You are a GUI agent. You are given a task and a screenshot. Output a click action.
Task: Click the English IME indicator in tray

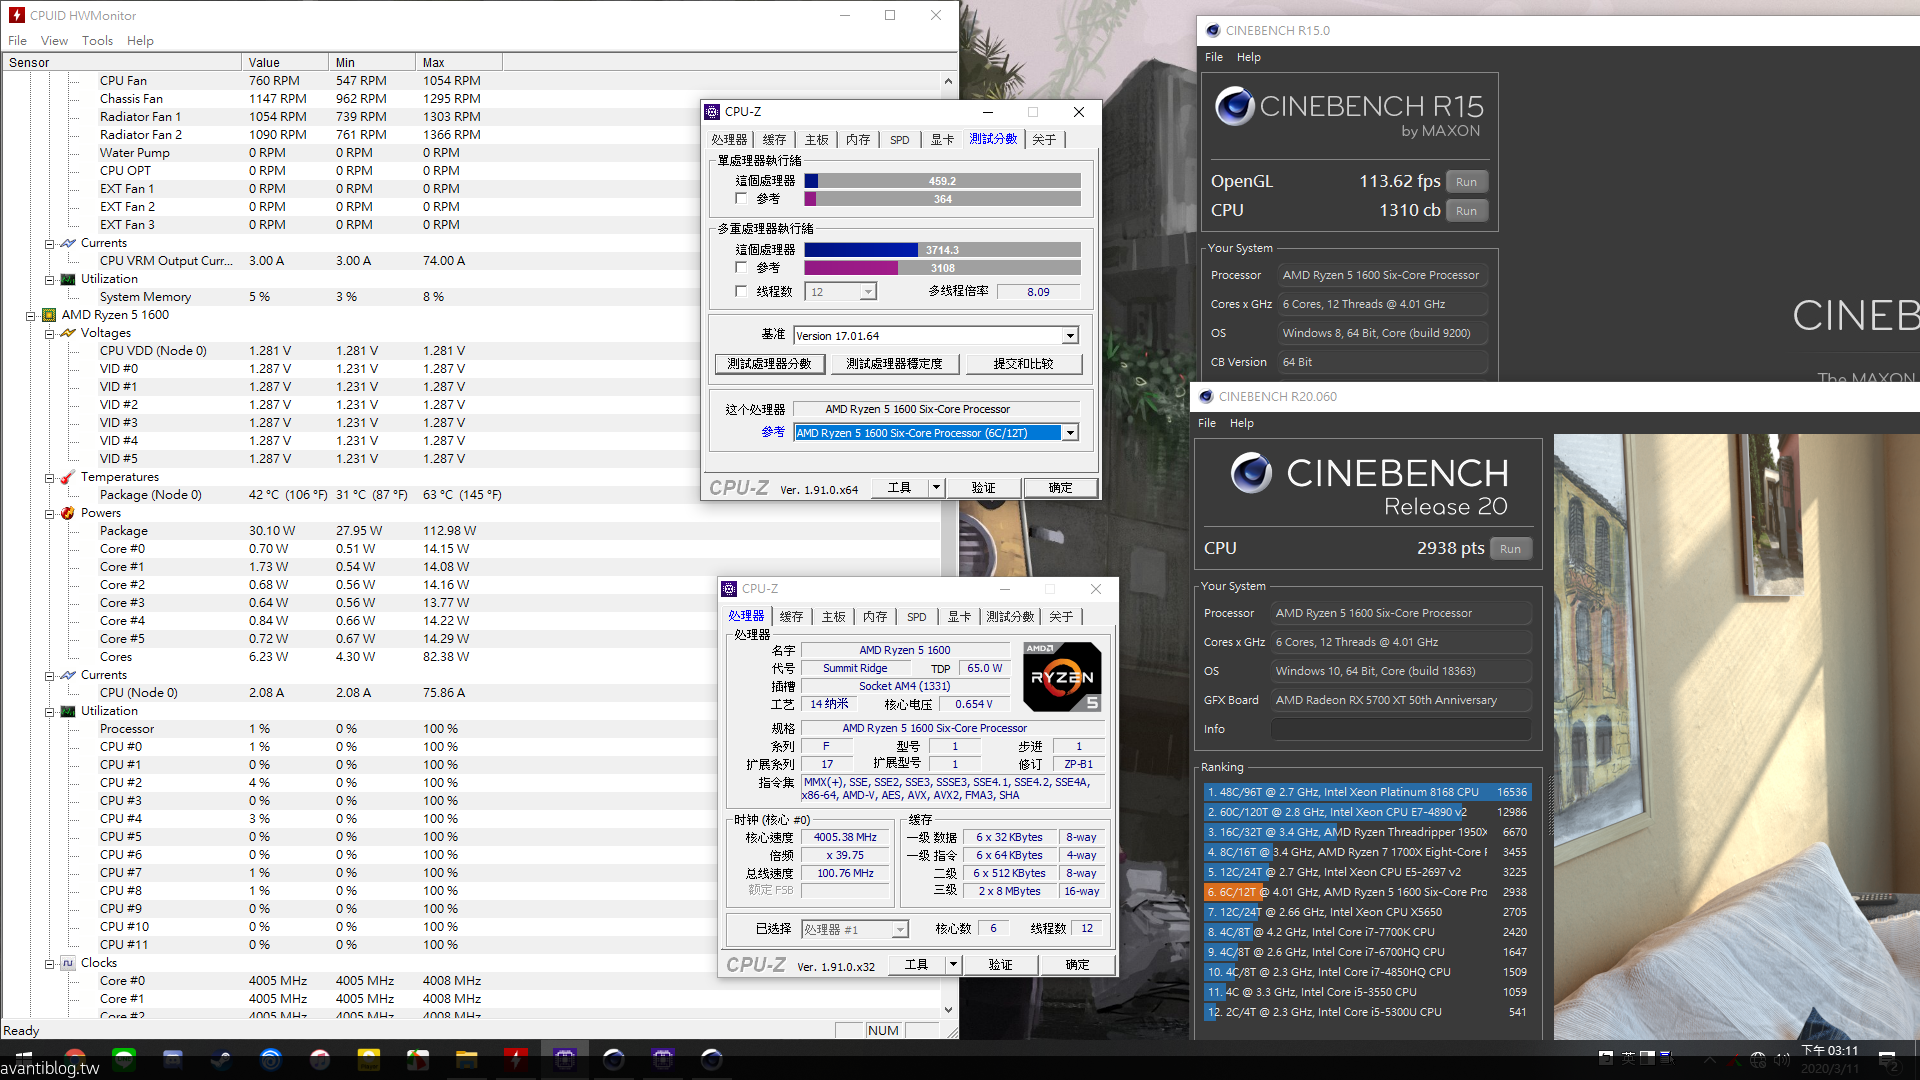[x=1628, y=1058]
